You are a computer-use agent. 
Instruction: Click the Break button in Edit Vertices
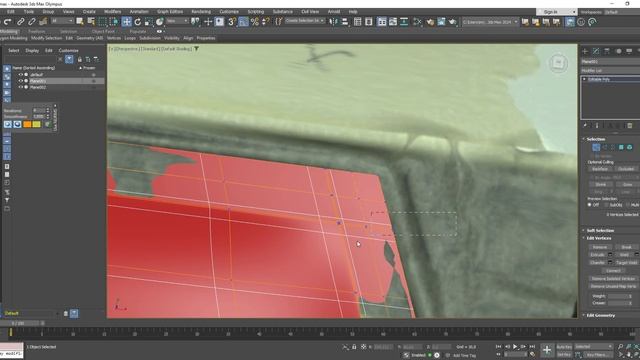coord(627,247)
